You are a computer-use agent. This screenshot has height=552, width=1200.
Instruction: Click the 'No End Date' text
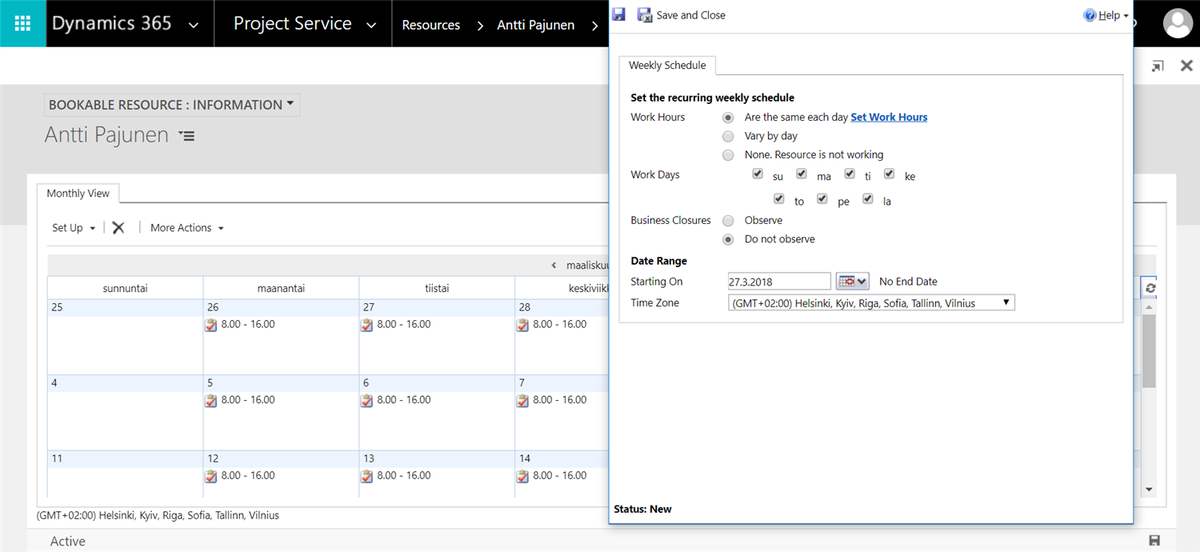tap(908, 282)
